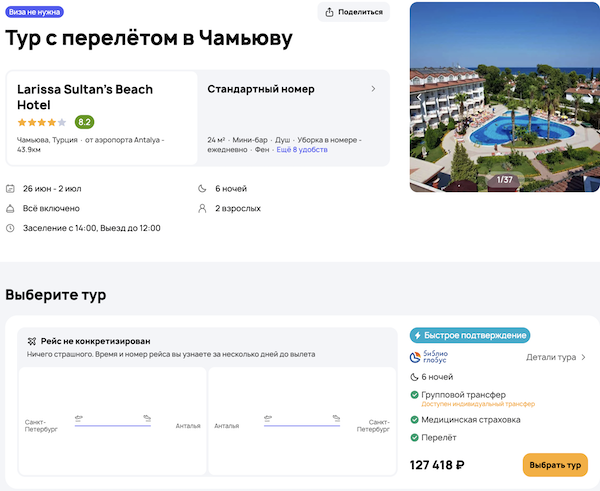
Task: Expand the Стандартный номер room details chevron
Action: pyautogui.click(x=373, y=89)
